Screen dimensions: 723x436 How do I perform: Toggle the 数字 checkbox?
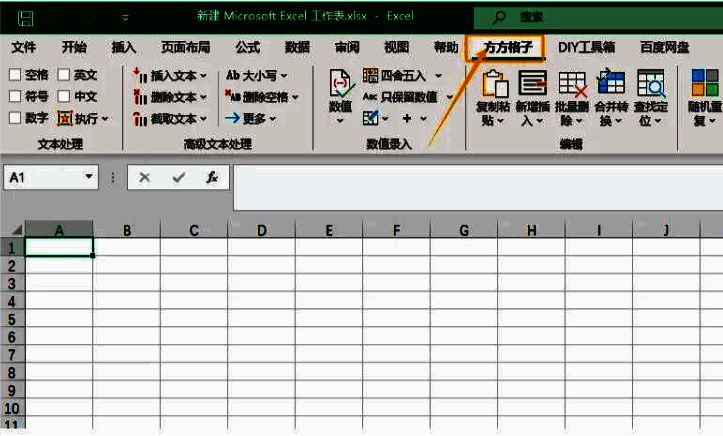pyautogui.click(x=15, y=118)
